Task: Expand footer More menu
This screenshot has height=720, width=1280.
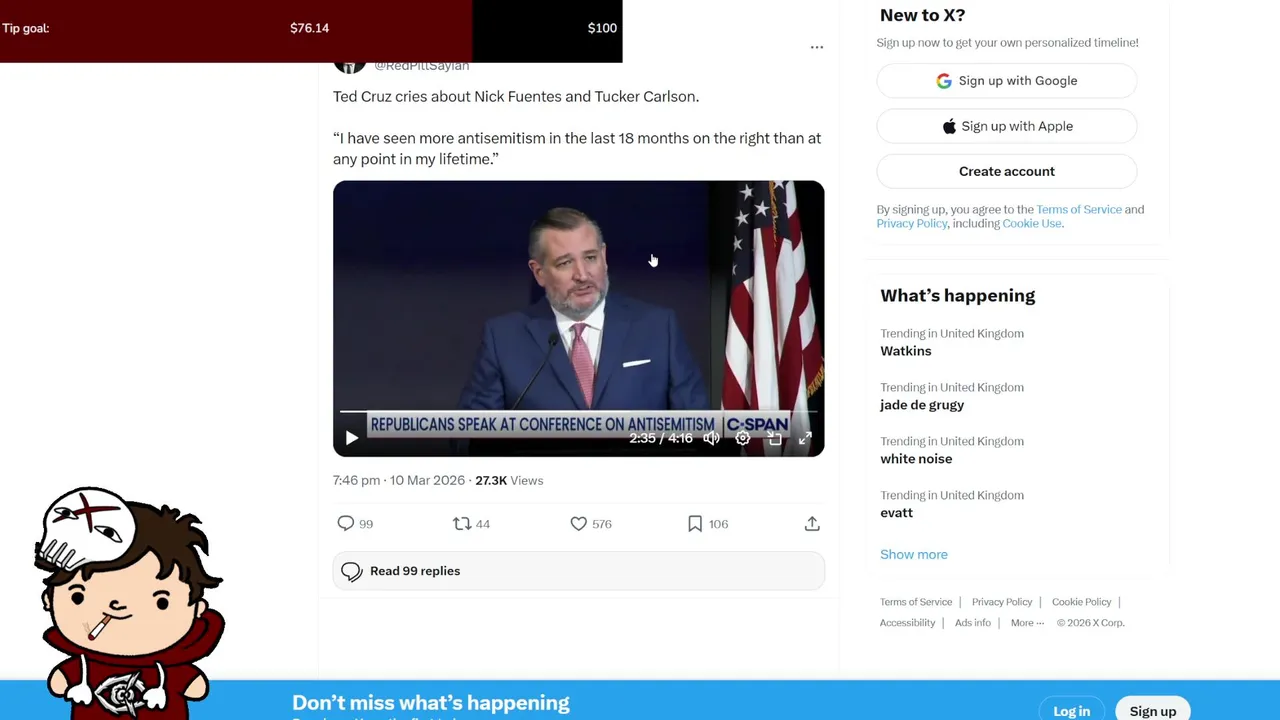Action: pyautogui.click(x=1027, y=623)
